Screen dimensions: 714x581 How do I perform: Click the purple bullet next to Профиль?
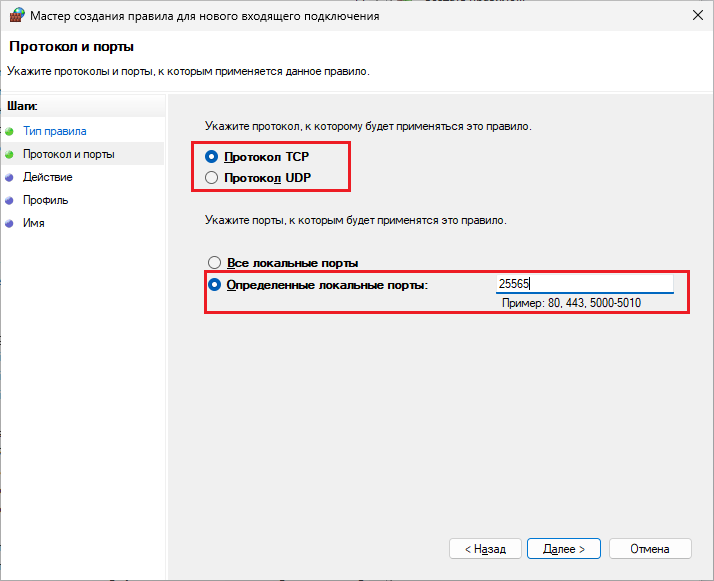(x=10, y=200)
